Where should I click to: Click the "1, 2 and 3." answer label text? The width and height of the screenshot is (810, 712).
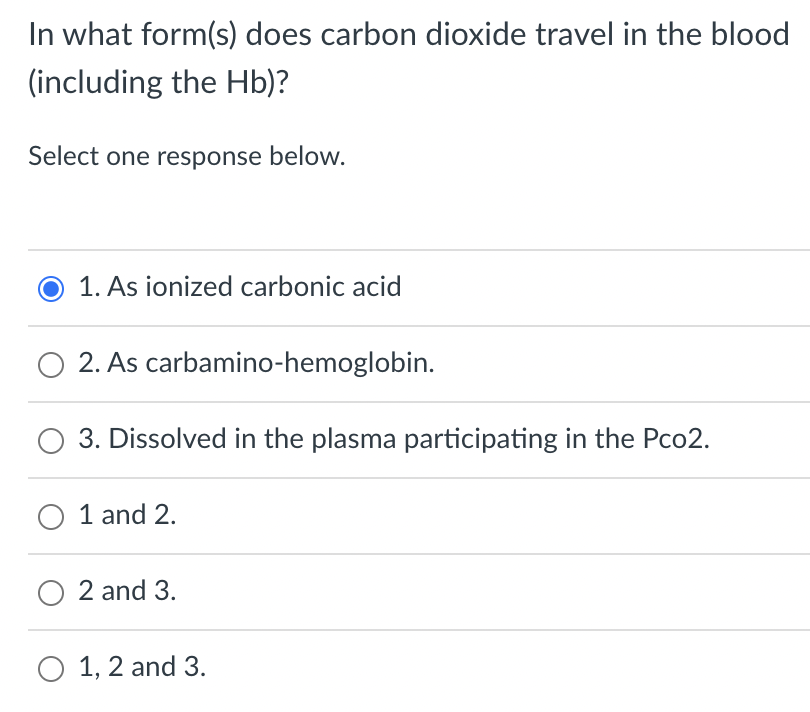pyautogui.click(x=142, y=667)
